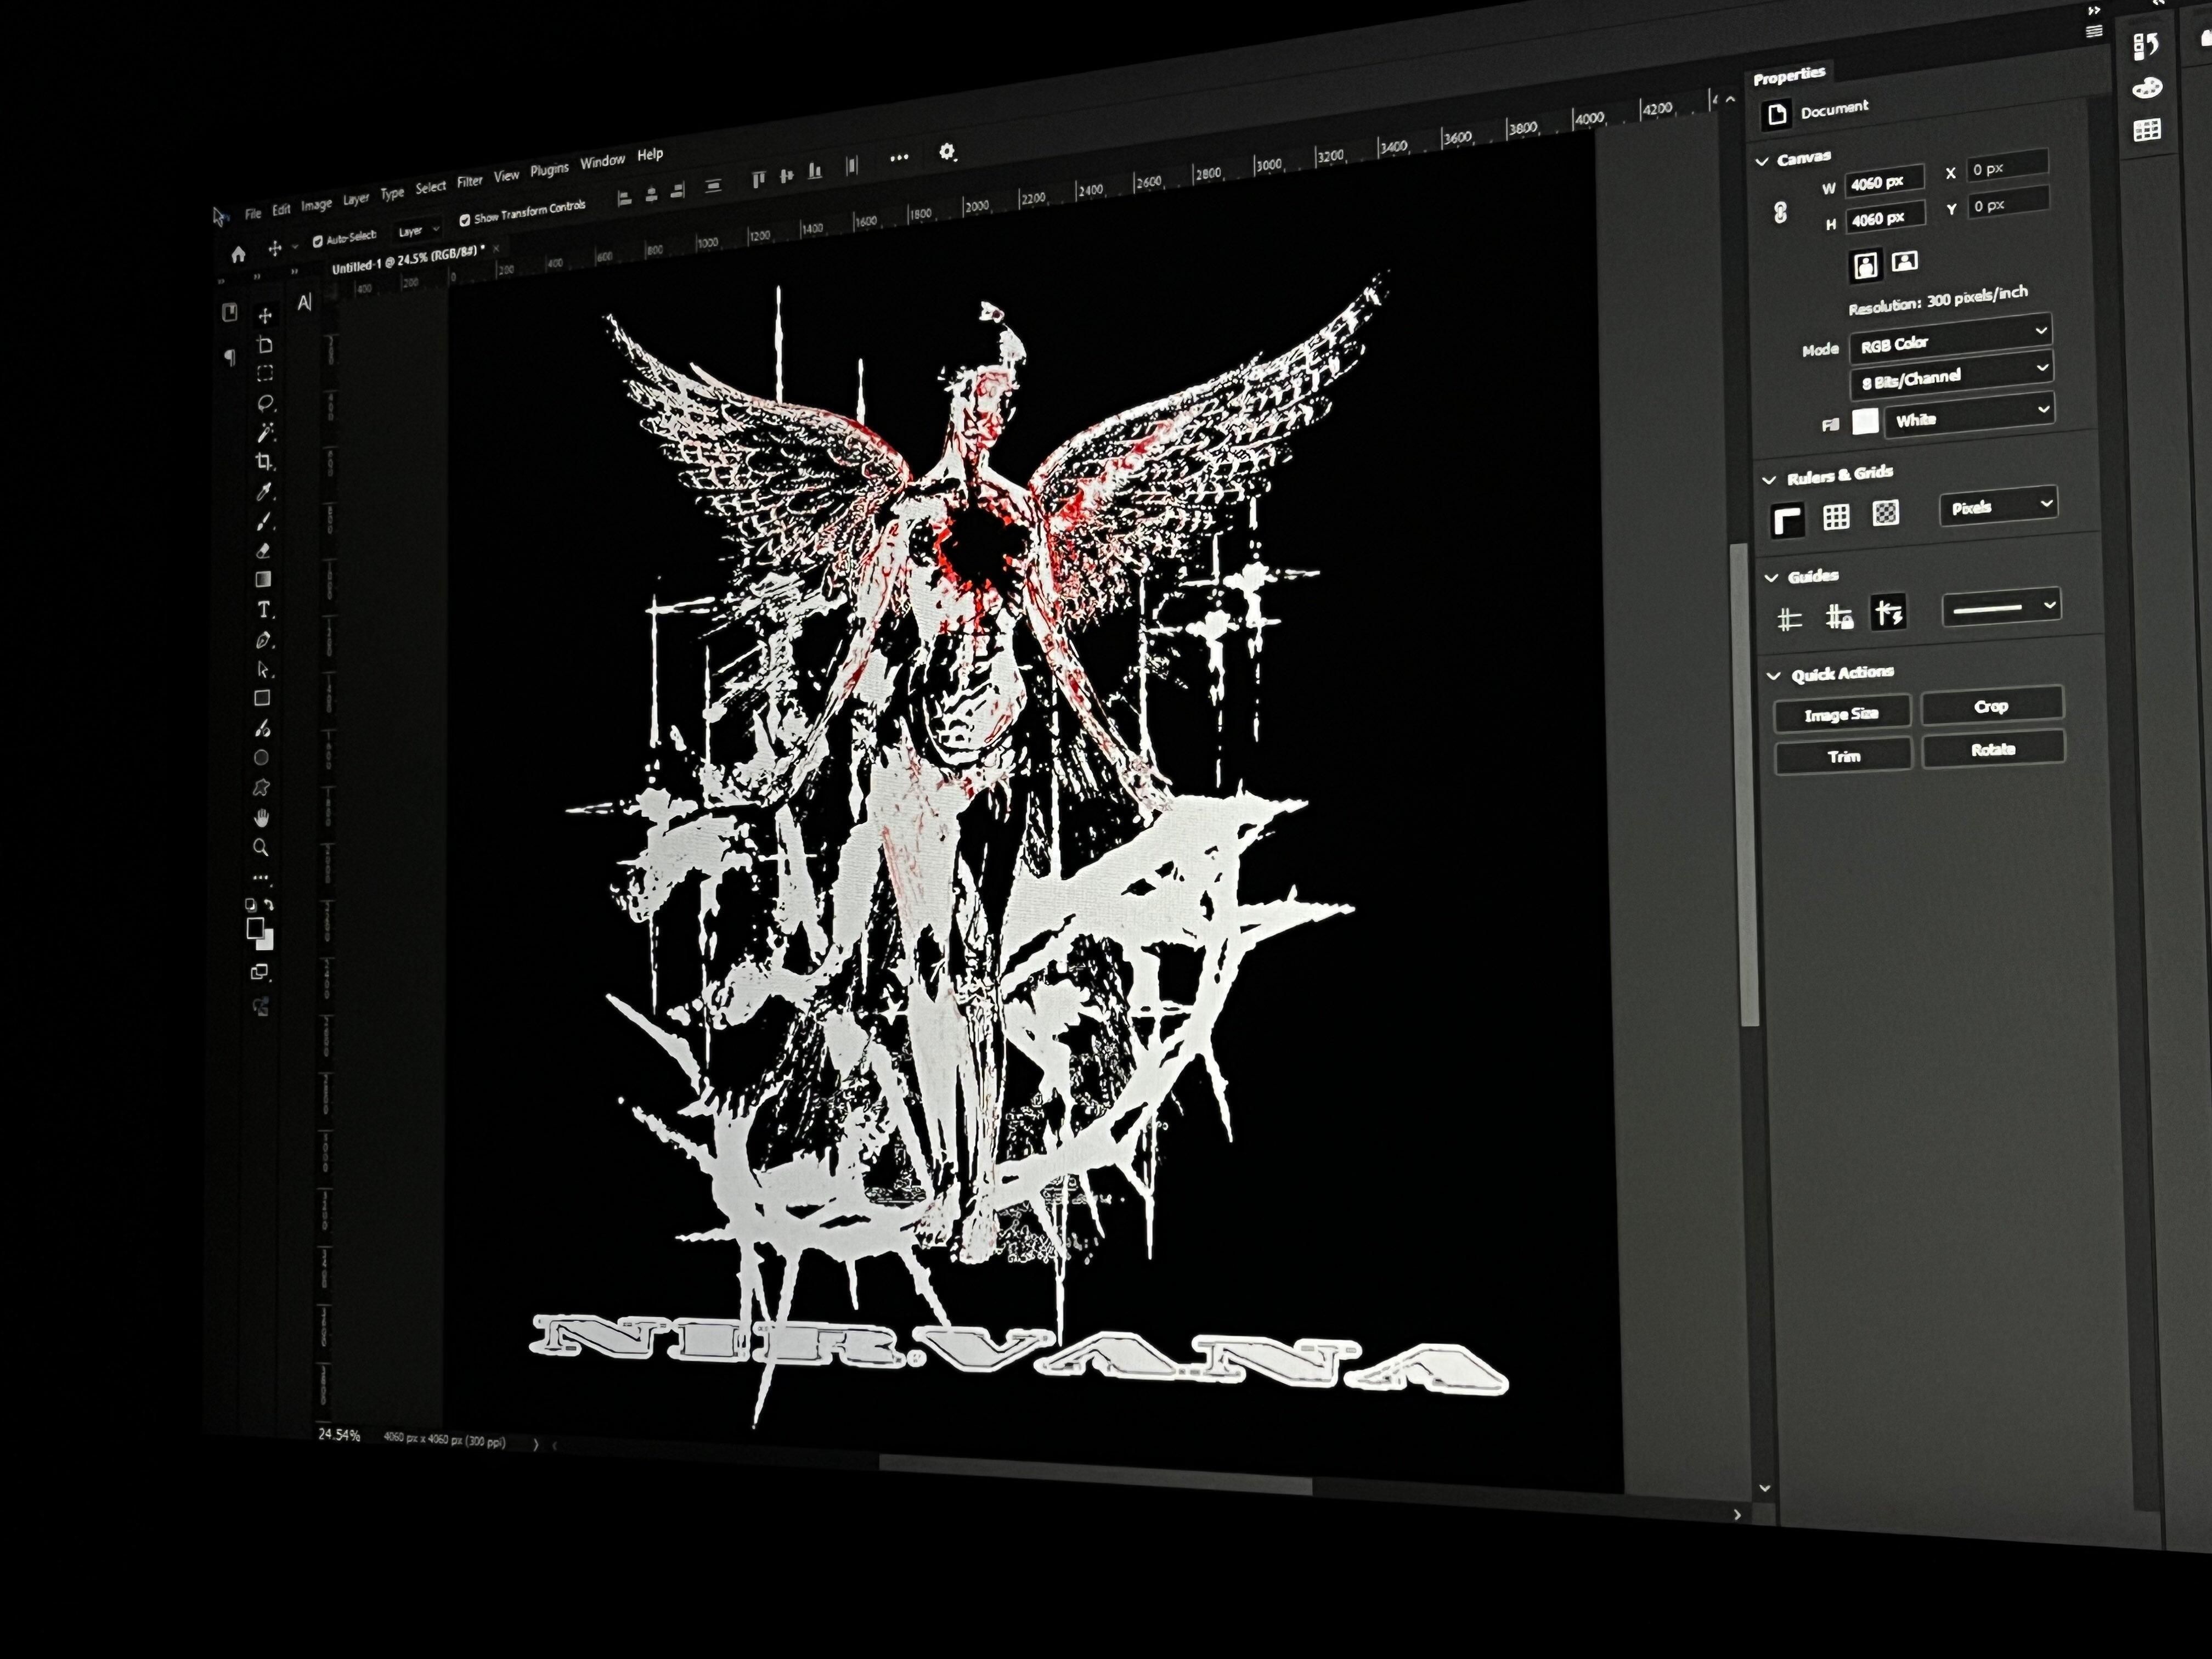Select the Move tool in the toolbar
Image resolution: width=2212 pixels, height=1659 pixels.
click(265, 316)
